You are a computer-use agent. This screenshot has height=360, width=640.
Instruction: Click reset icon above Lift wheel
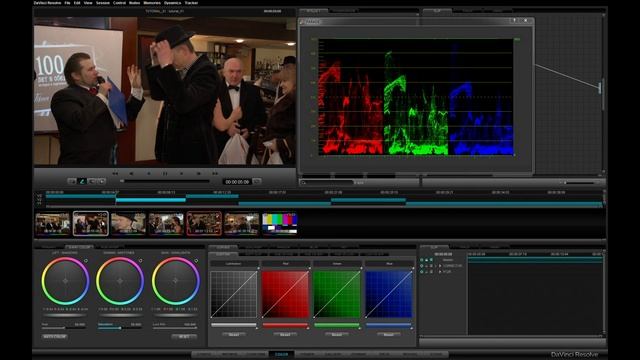click(86, 260)
